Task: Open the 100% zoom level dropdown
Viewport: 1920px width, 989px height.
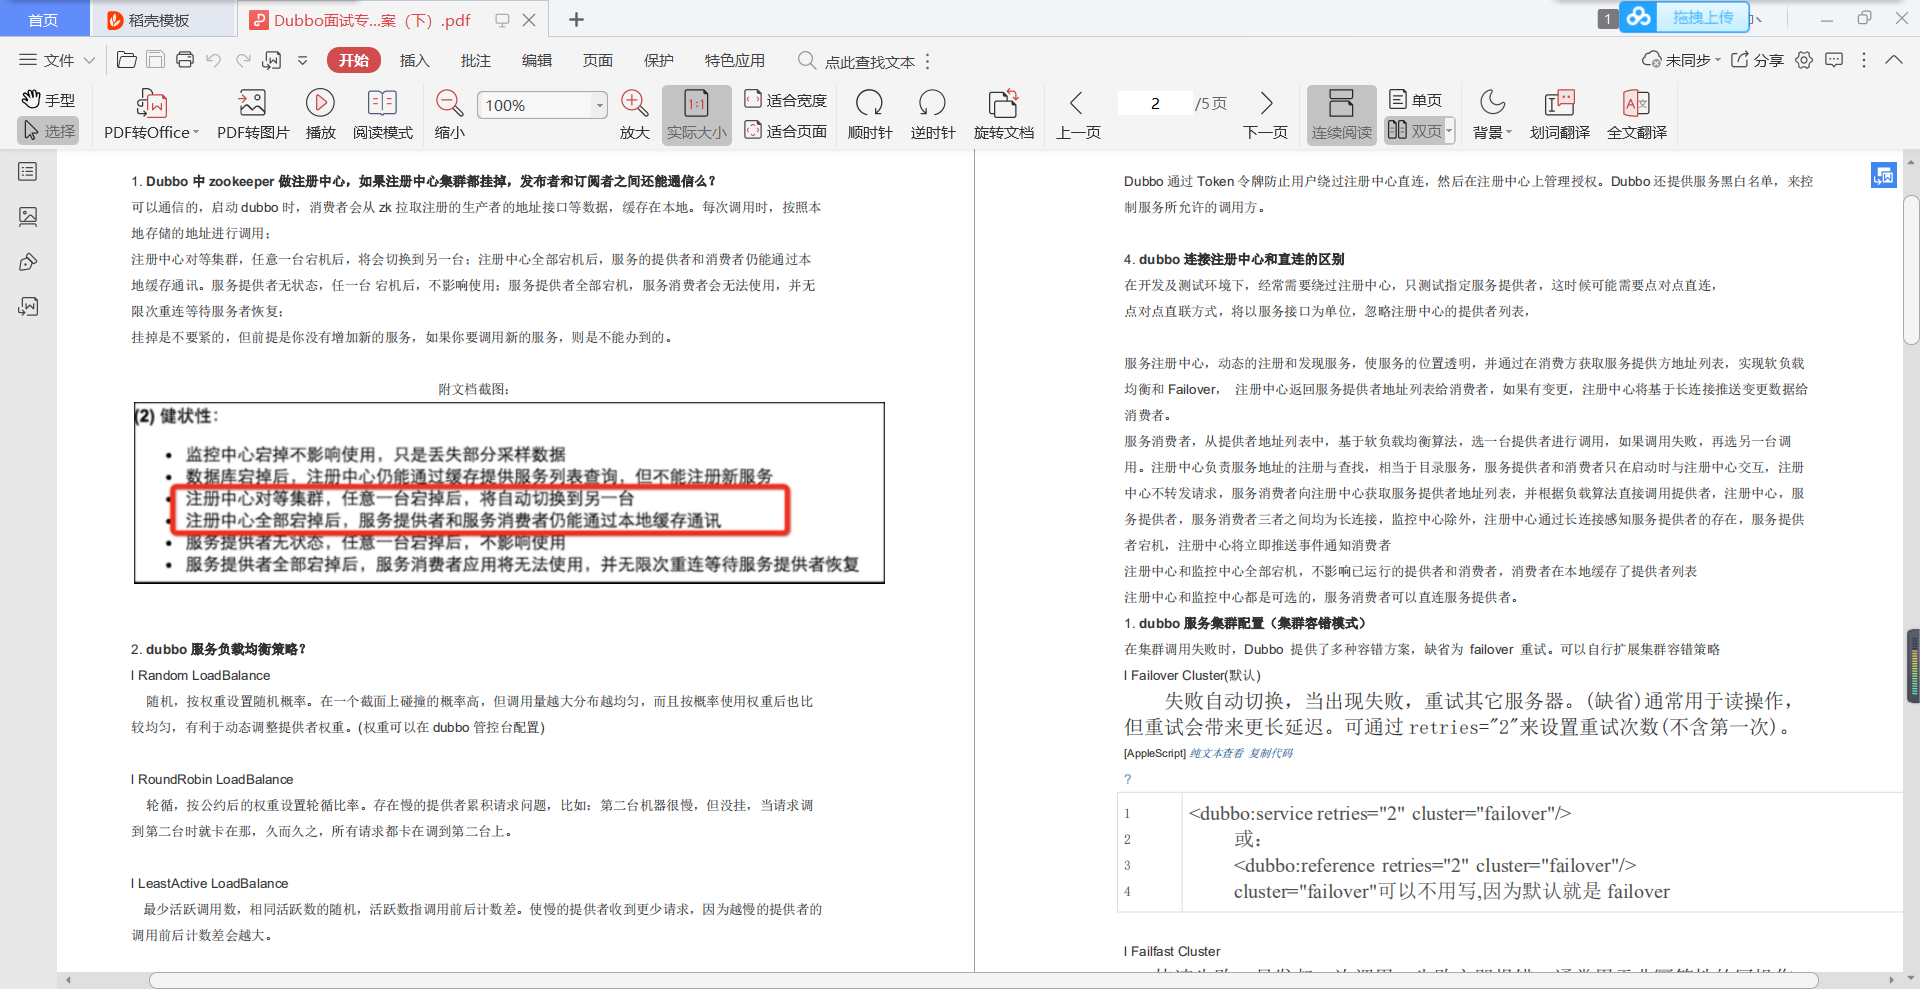Action: pyautogui.click(x=600, y=105)
